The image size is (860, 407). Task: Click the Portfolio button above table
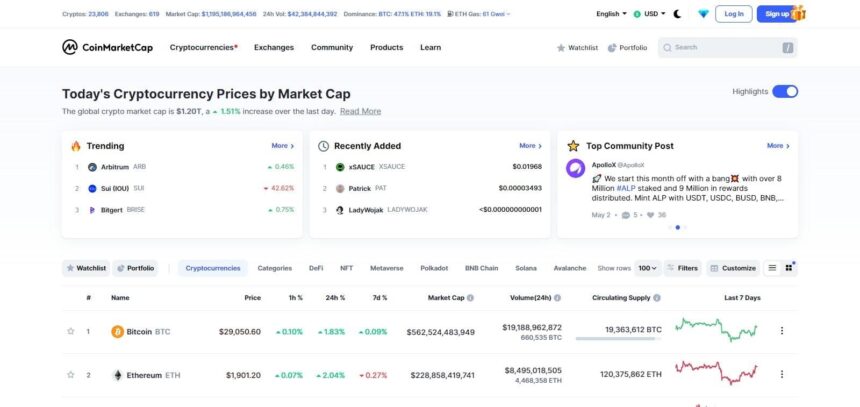[x=135, y=268]
